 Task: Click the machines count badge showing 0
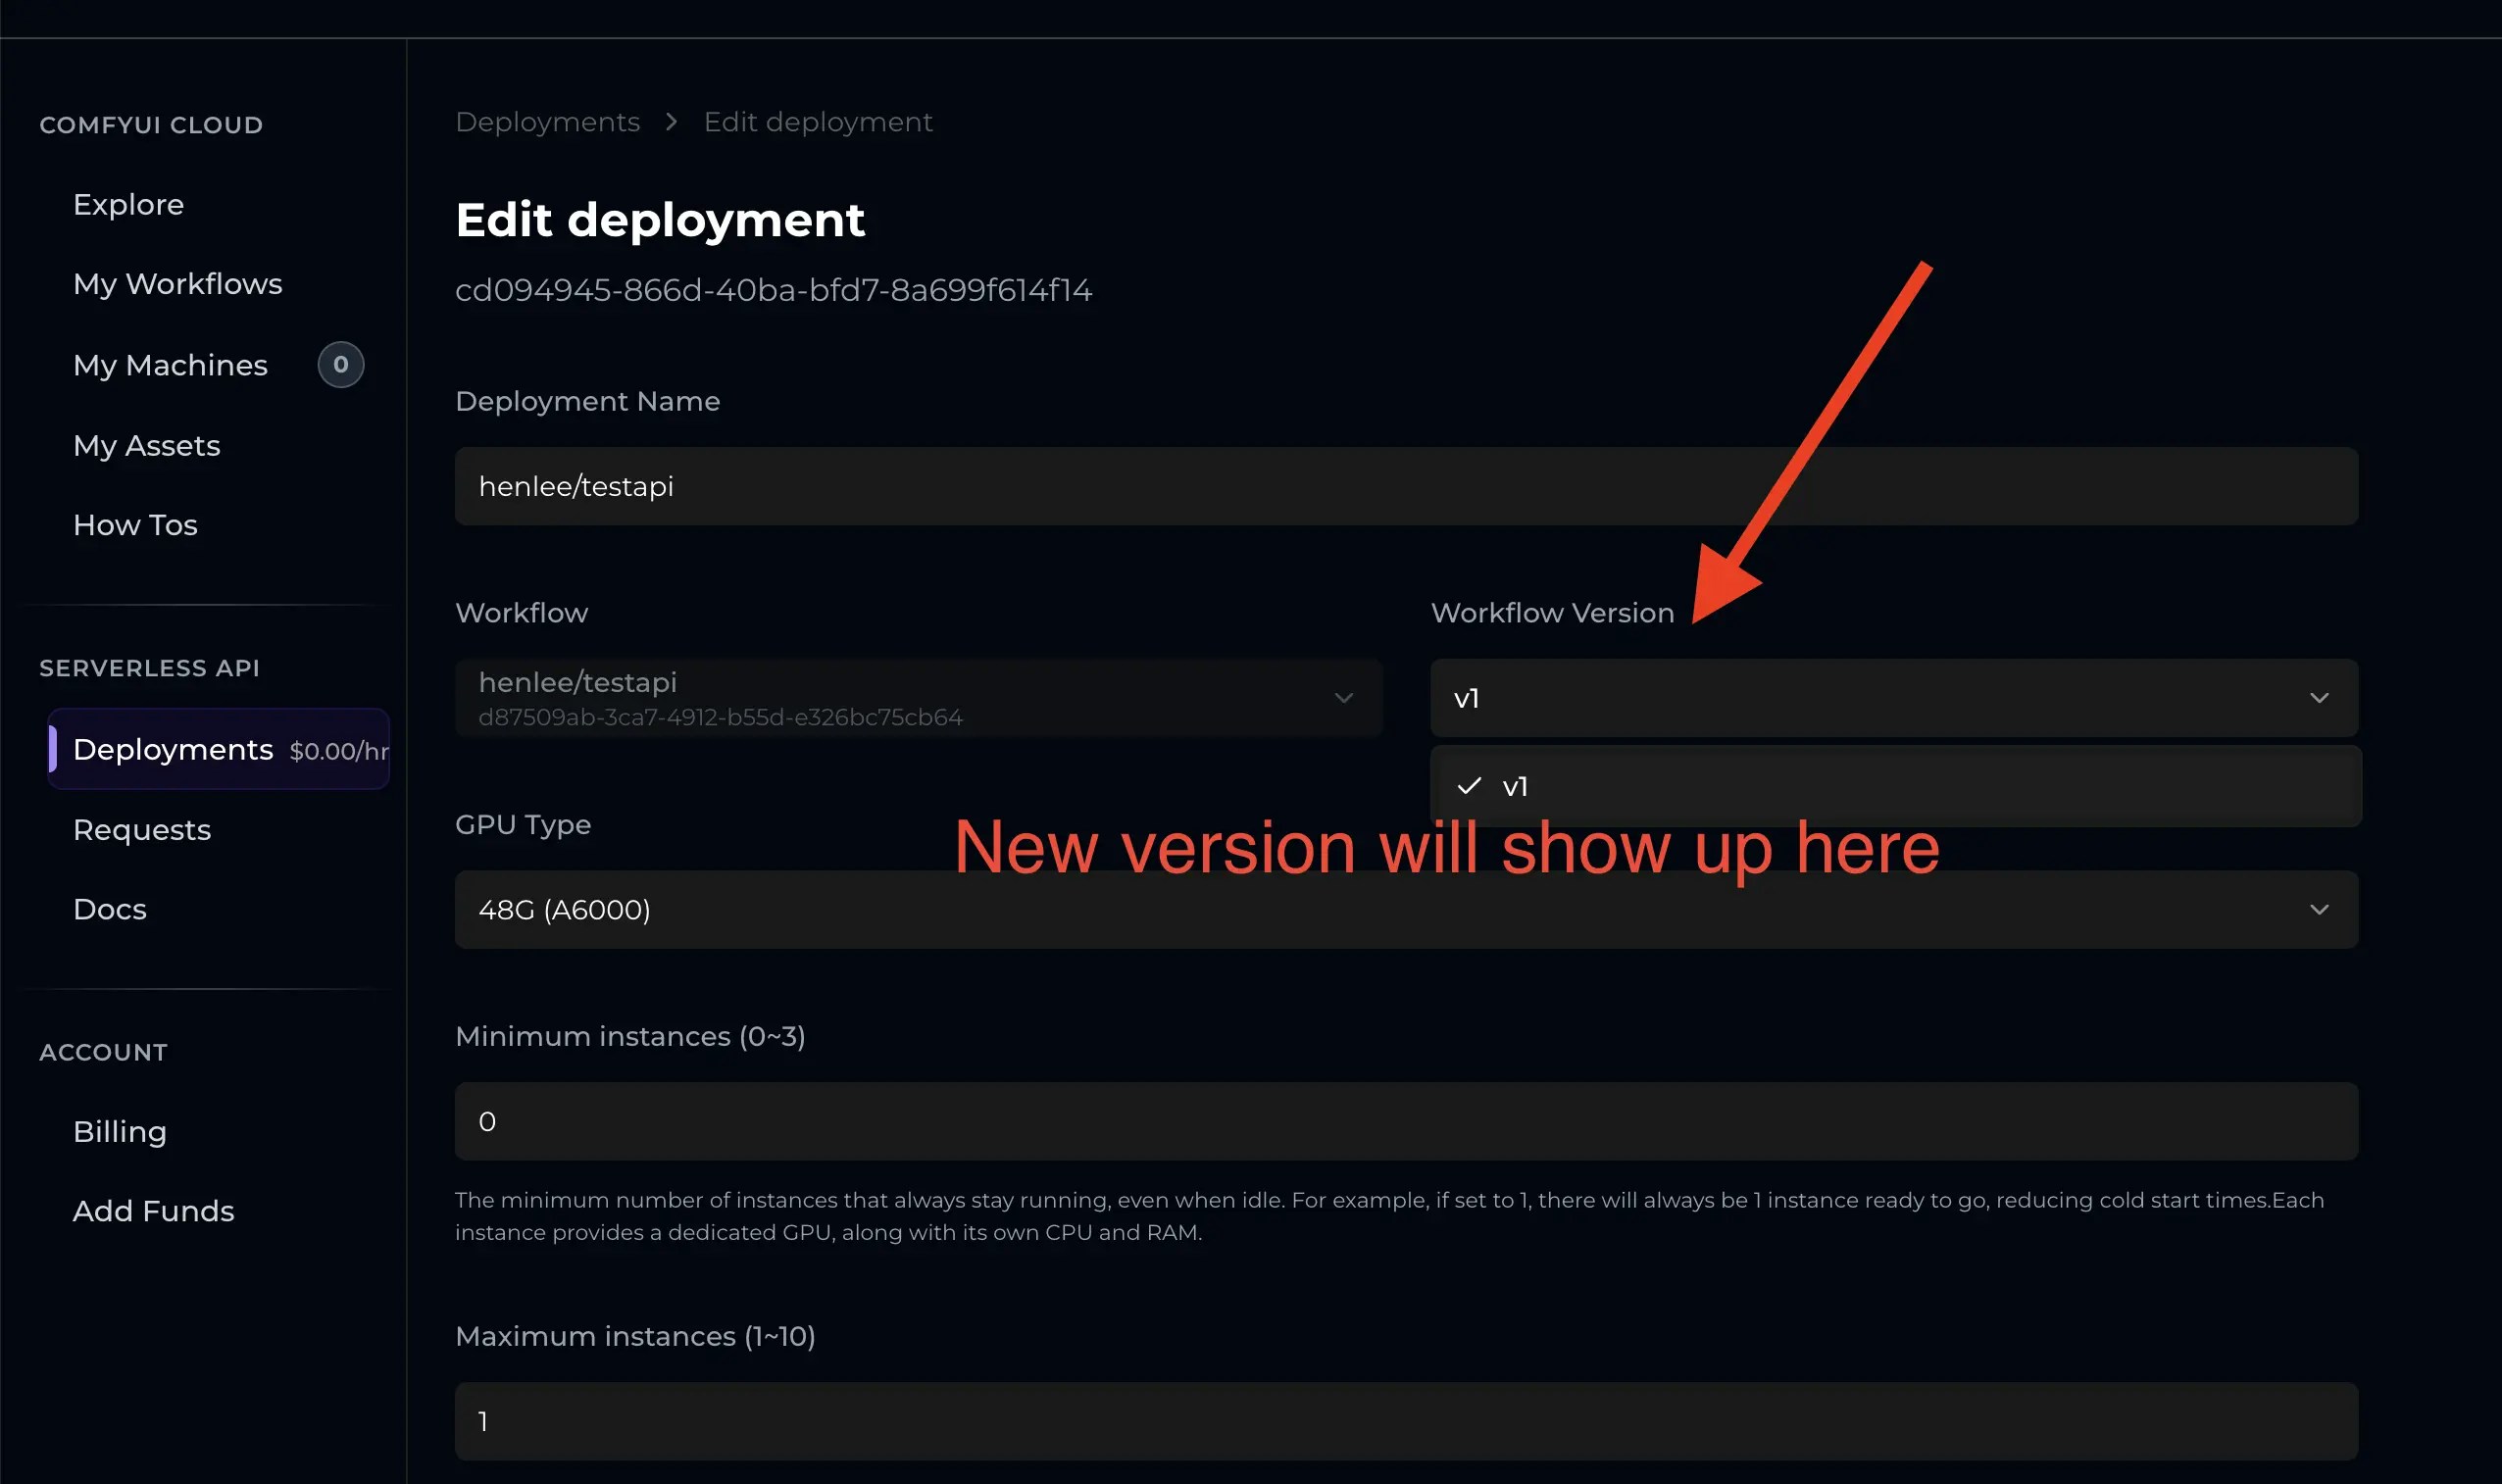pyautogui.click(x=340, y=364)
